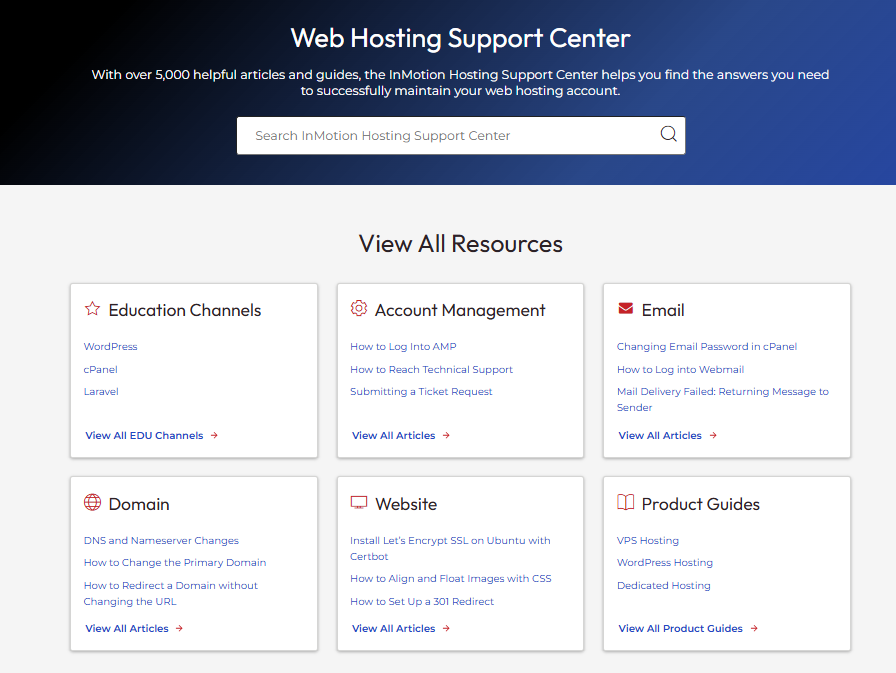The height and width of the screenshot is (673, 896).
Task: Open How to Align and Float Images with CSS
Action: (451, 578)
